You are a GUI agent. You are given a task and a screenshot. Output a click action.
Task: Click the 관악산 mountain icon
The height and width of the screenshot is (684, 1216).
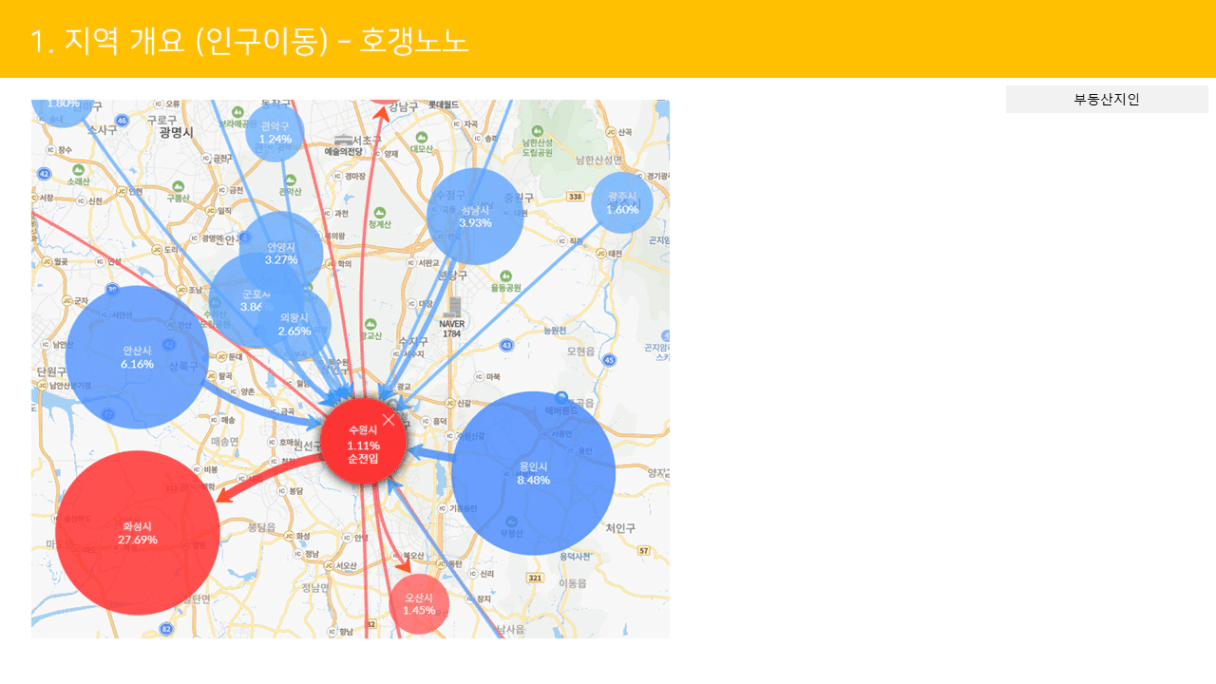click(x=290, y=179)
